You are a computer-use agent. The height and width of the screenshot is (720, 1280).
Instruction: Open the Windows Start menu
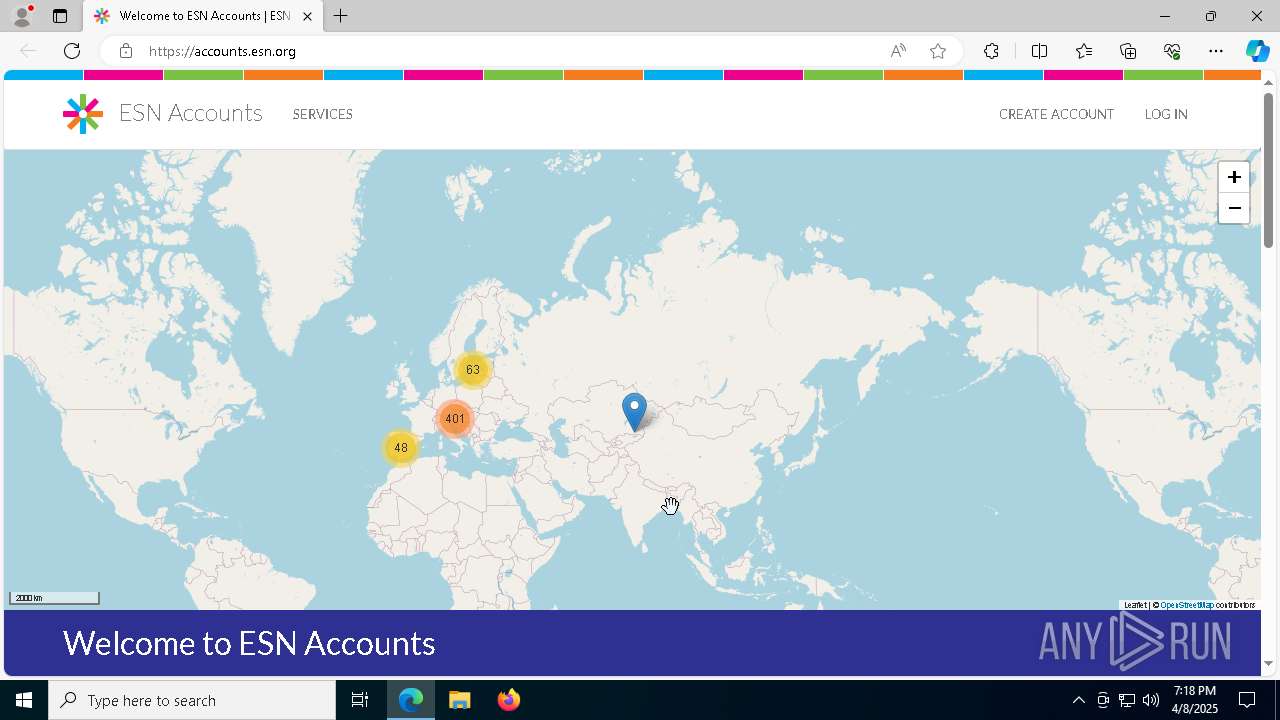point(24,700)
